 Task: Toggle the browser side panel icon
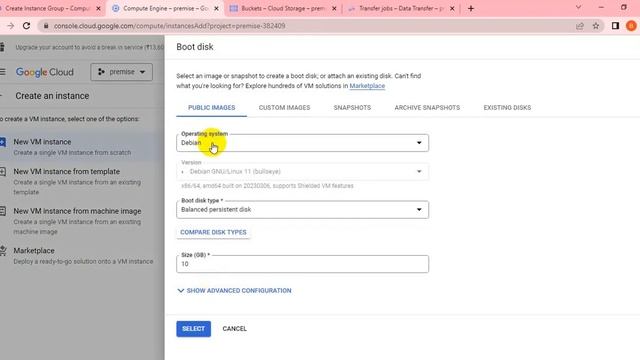pyautogui.click(x=615, y=26)
